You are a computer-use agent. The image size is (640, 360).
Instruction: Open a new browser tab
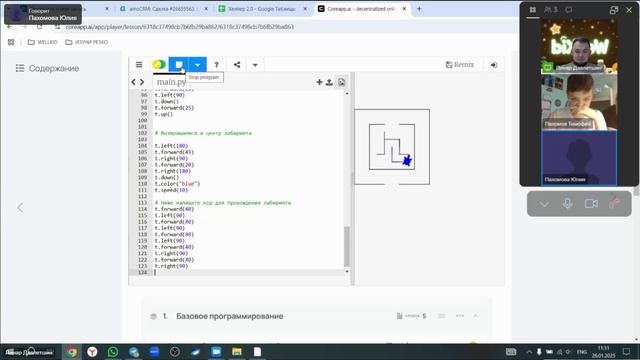tap(419, 9)
